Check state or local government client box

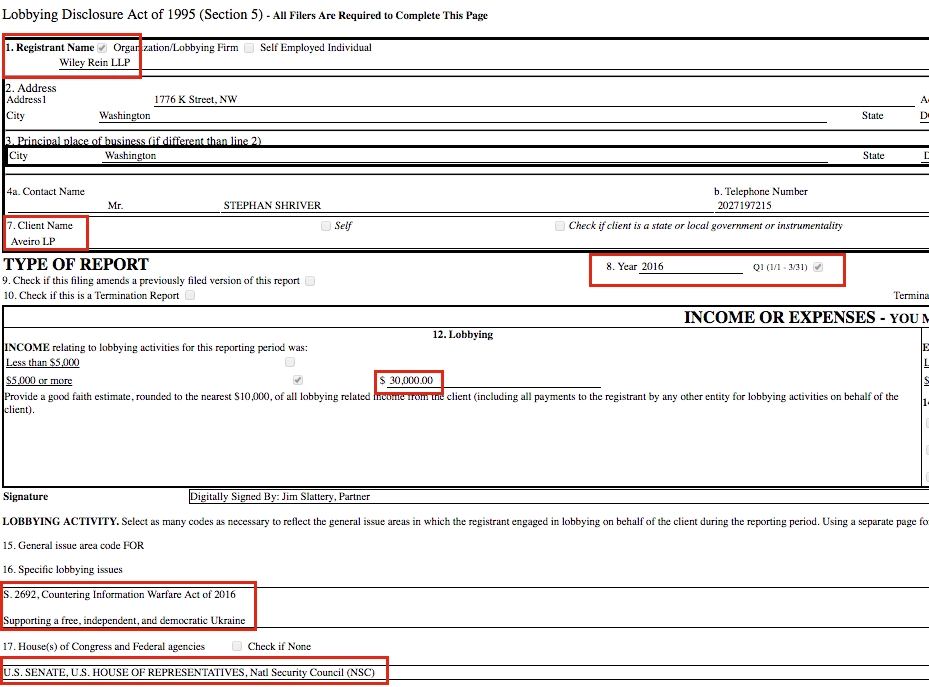click(560, 226)
